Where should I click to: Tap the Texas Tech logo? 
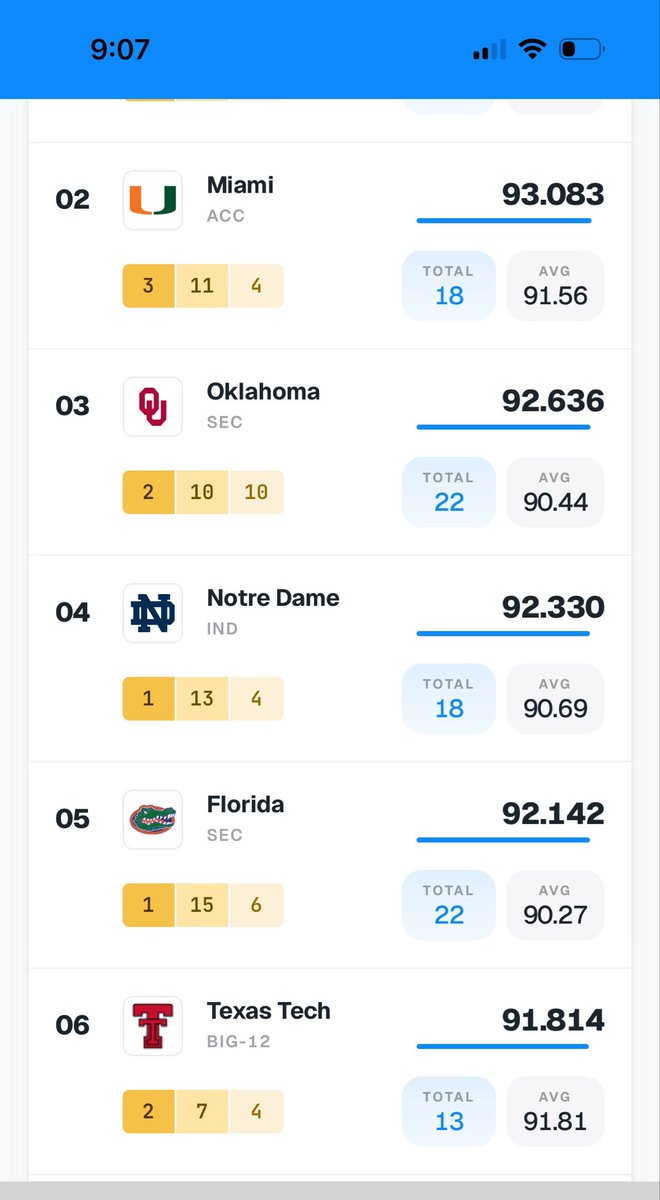tap(153, 1026)
